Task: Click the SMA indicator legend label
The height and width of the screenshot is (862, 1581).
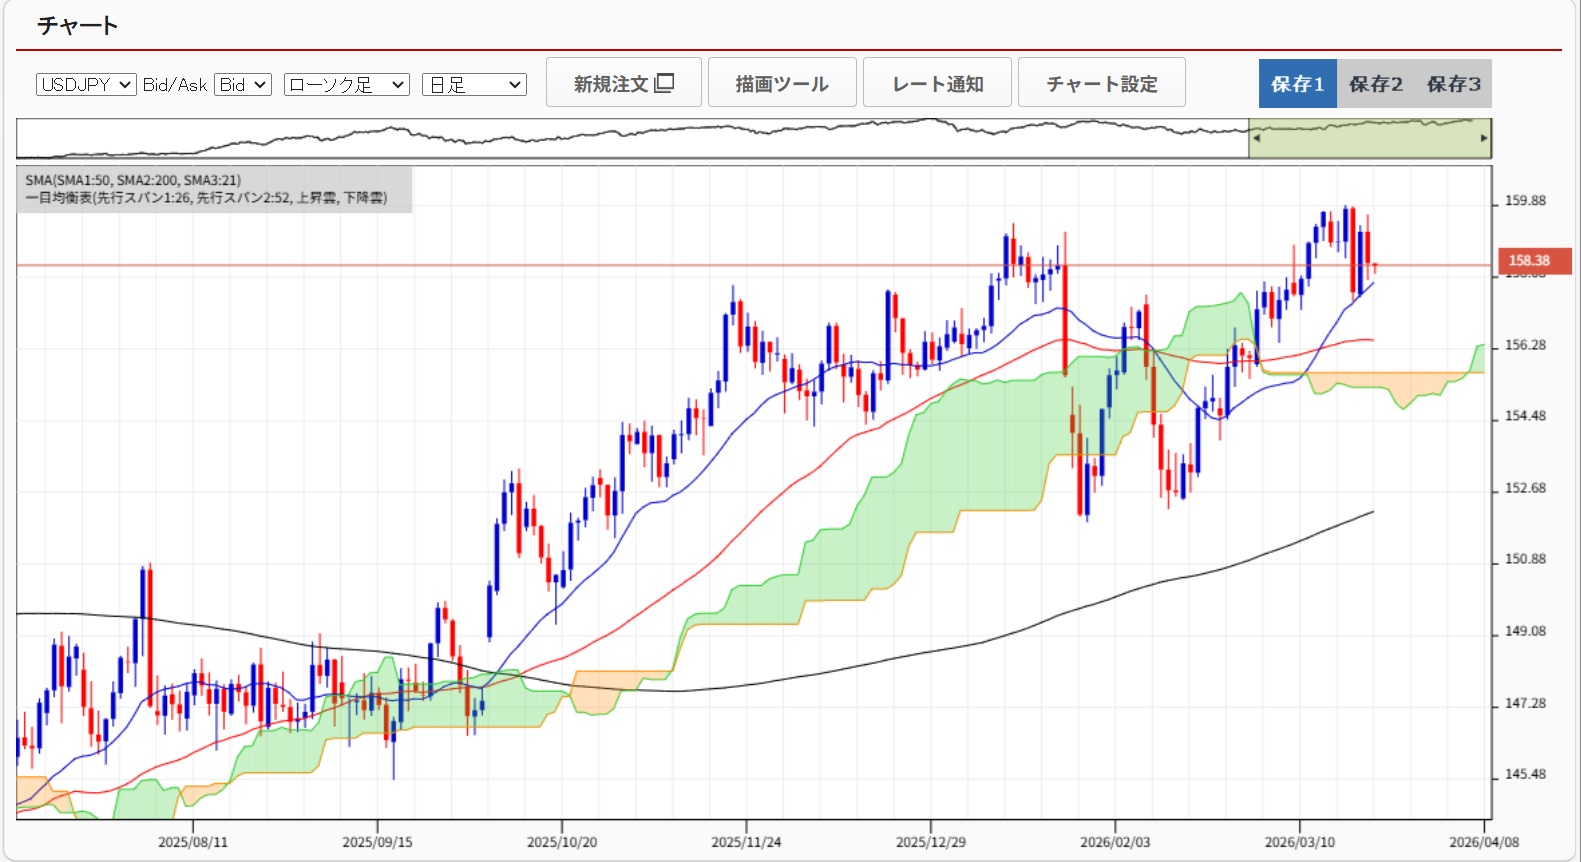Action: (133, 180)
